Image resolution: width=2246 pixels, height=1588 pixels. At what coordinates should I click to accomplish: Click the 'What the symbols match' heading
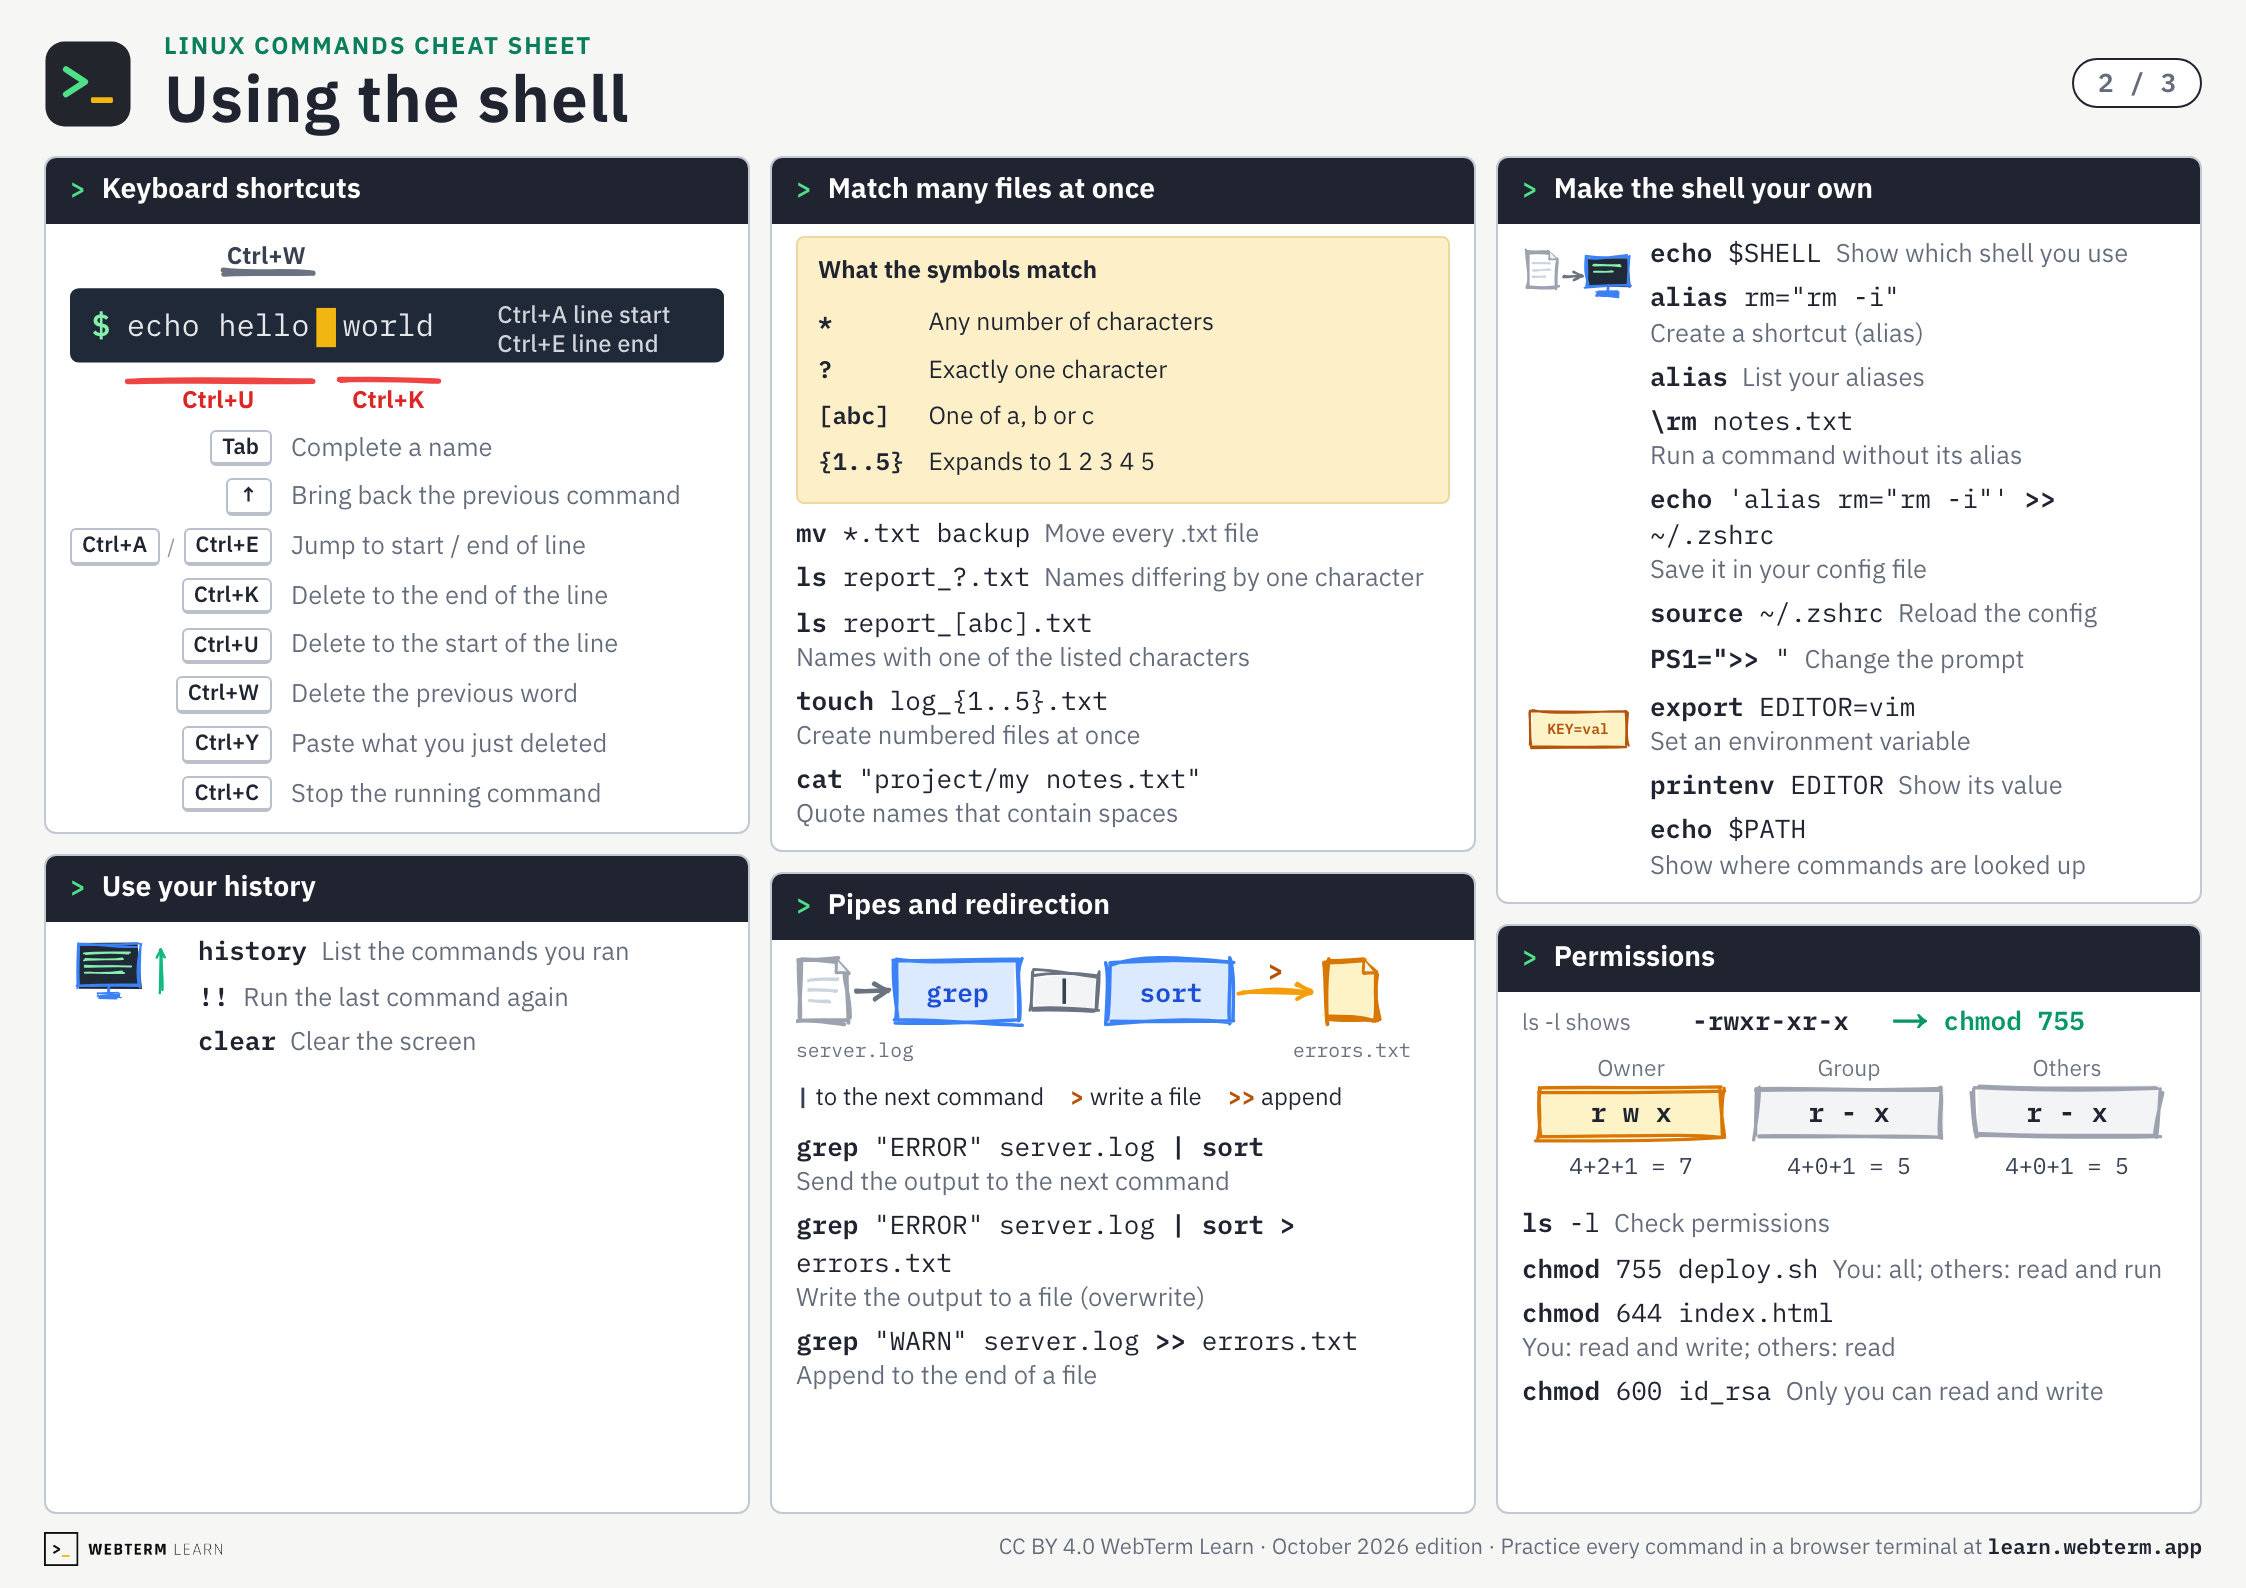pyautogui.click(x=957, y=270)
